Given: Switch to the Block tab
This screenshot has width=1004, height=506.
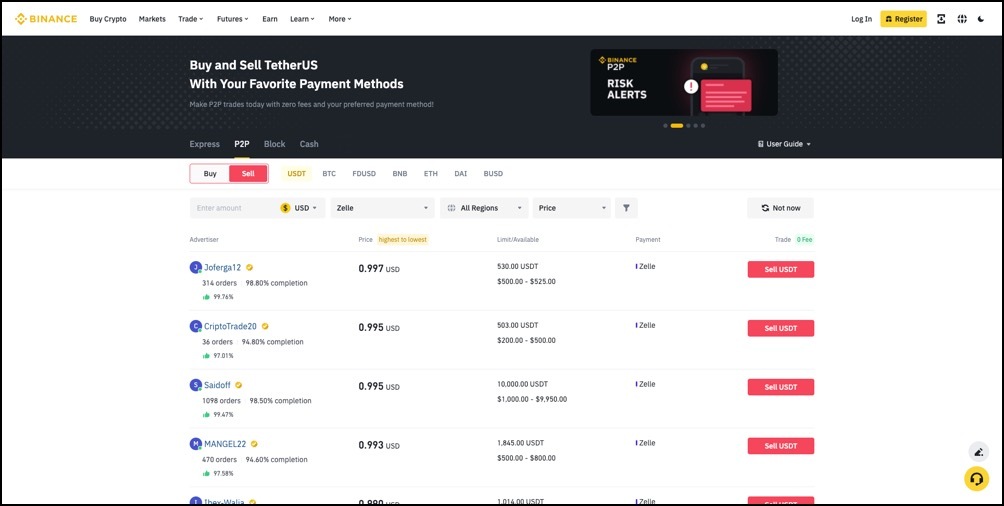Looking at the screenshot, I should click(x=274, y=144).
